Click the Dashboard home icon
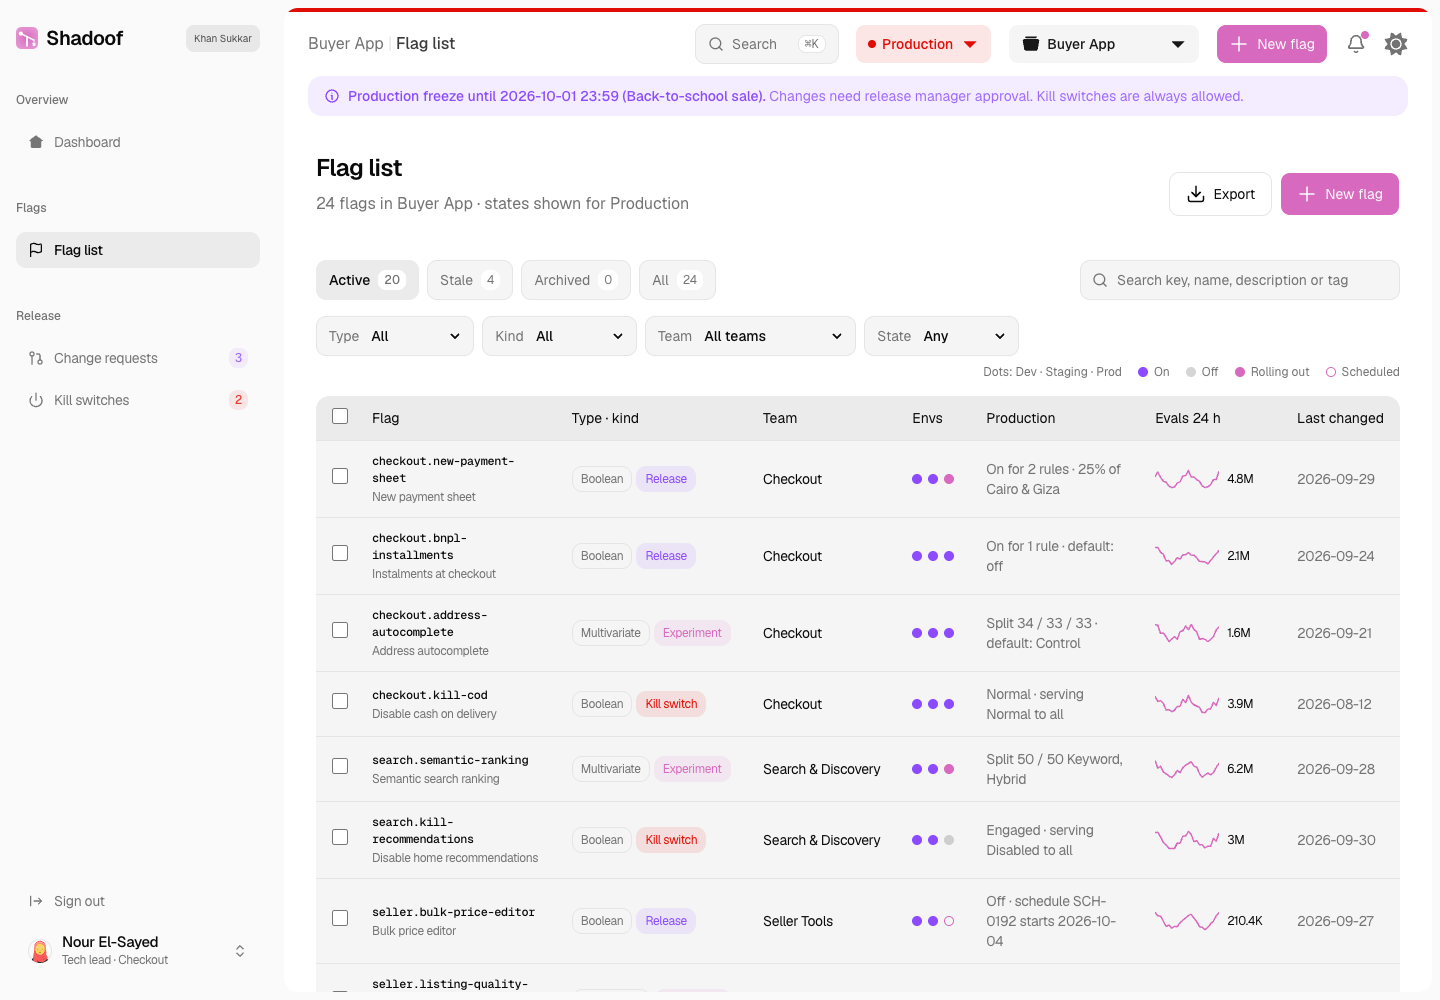The width and height of the screenshot is (1440, 1000). click(x=36, y=142)
